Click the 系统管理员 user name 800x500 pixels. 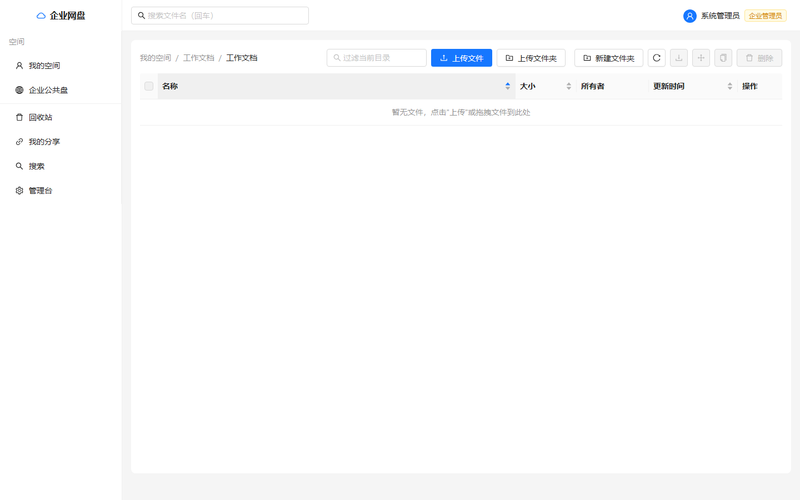(x=720, y=16)
